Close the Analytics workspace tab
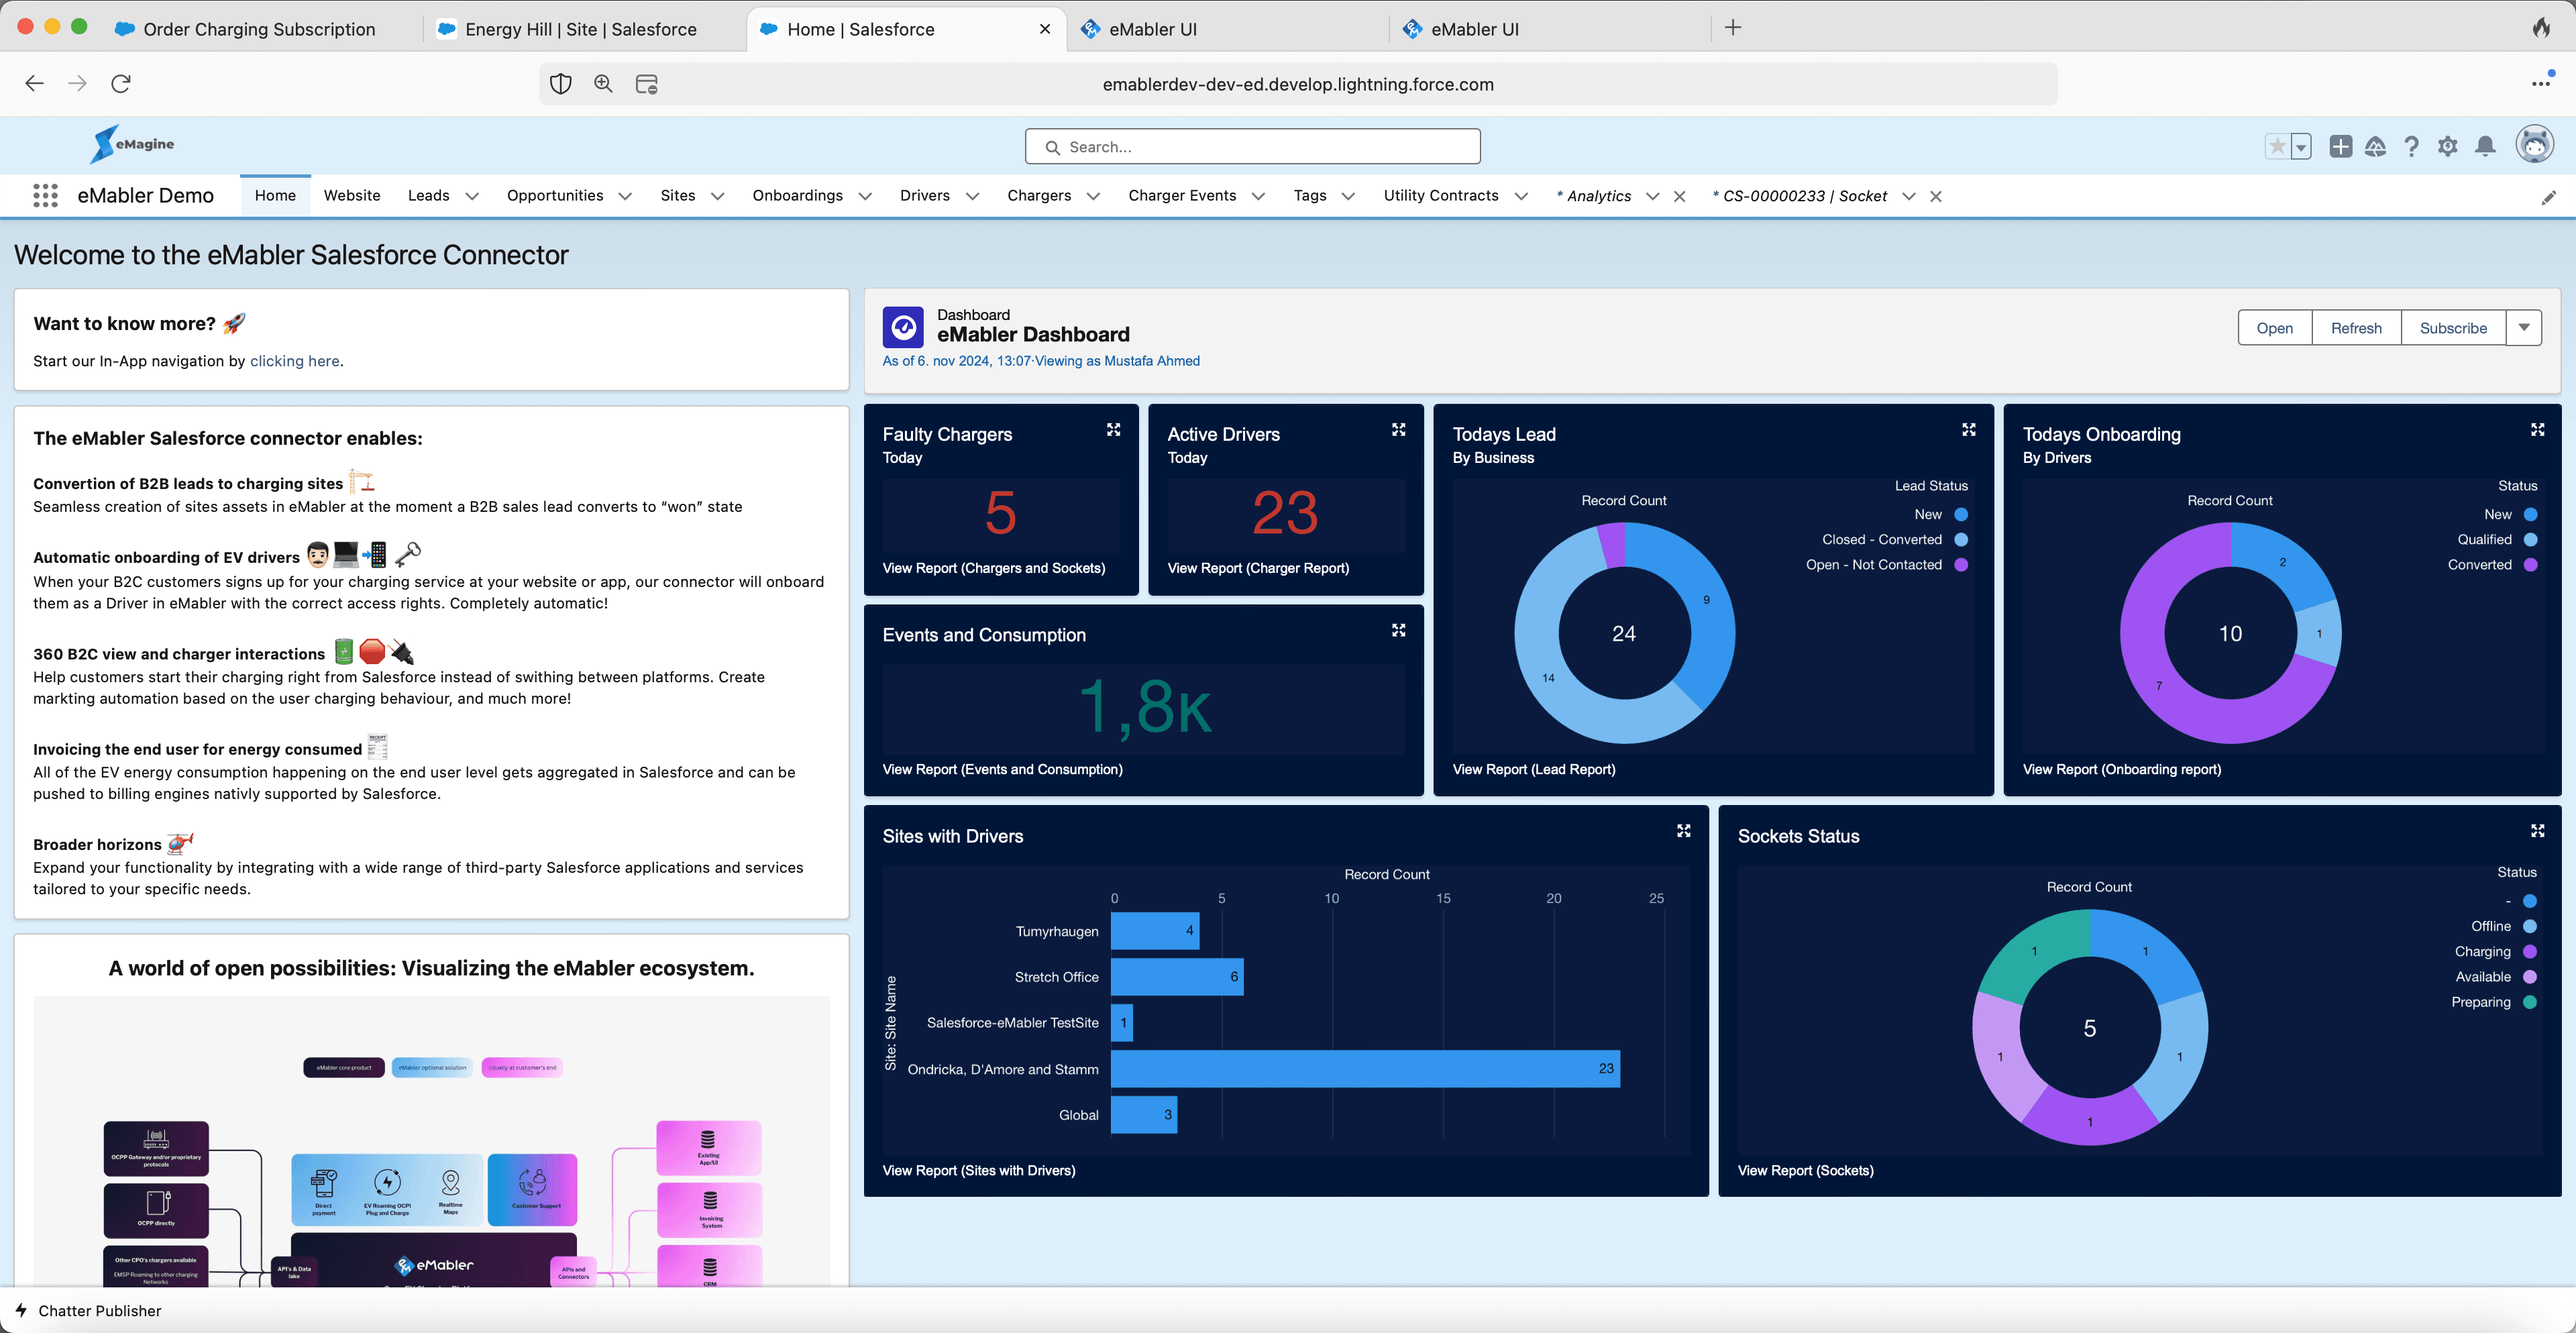Screen dimensions: 2576x1333 tap(1680, 197)
